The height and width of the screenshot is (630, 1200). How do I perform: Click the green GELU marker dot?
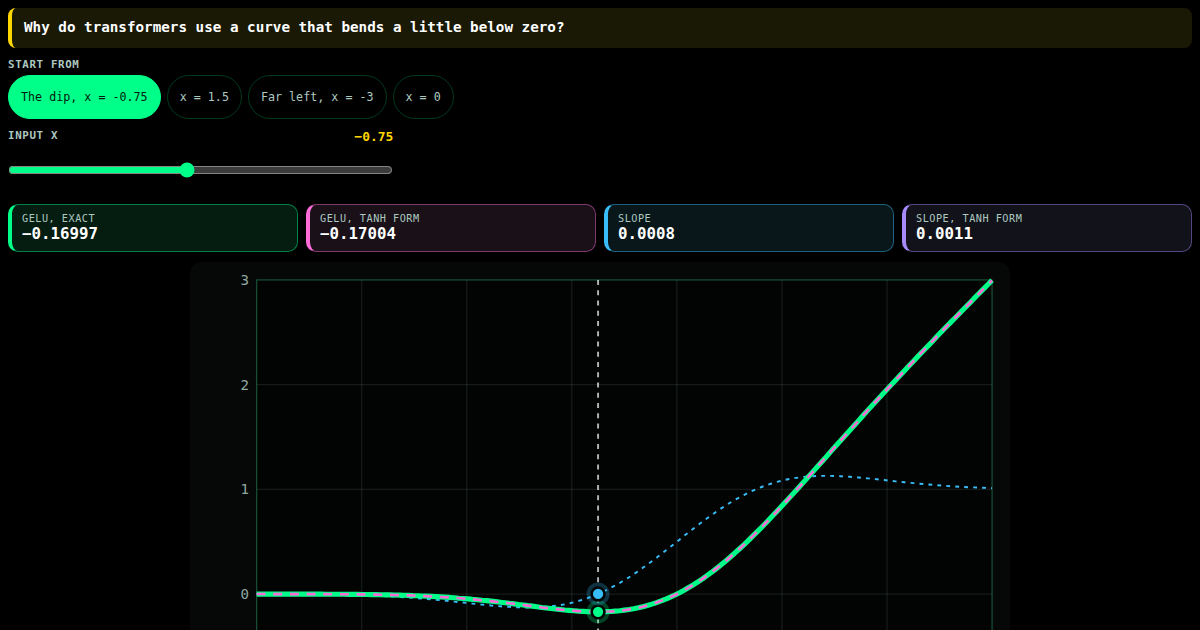(598, 612)
